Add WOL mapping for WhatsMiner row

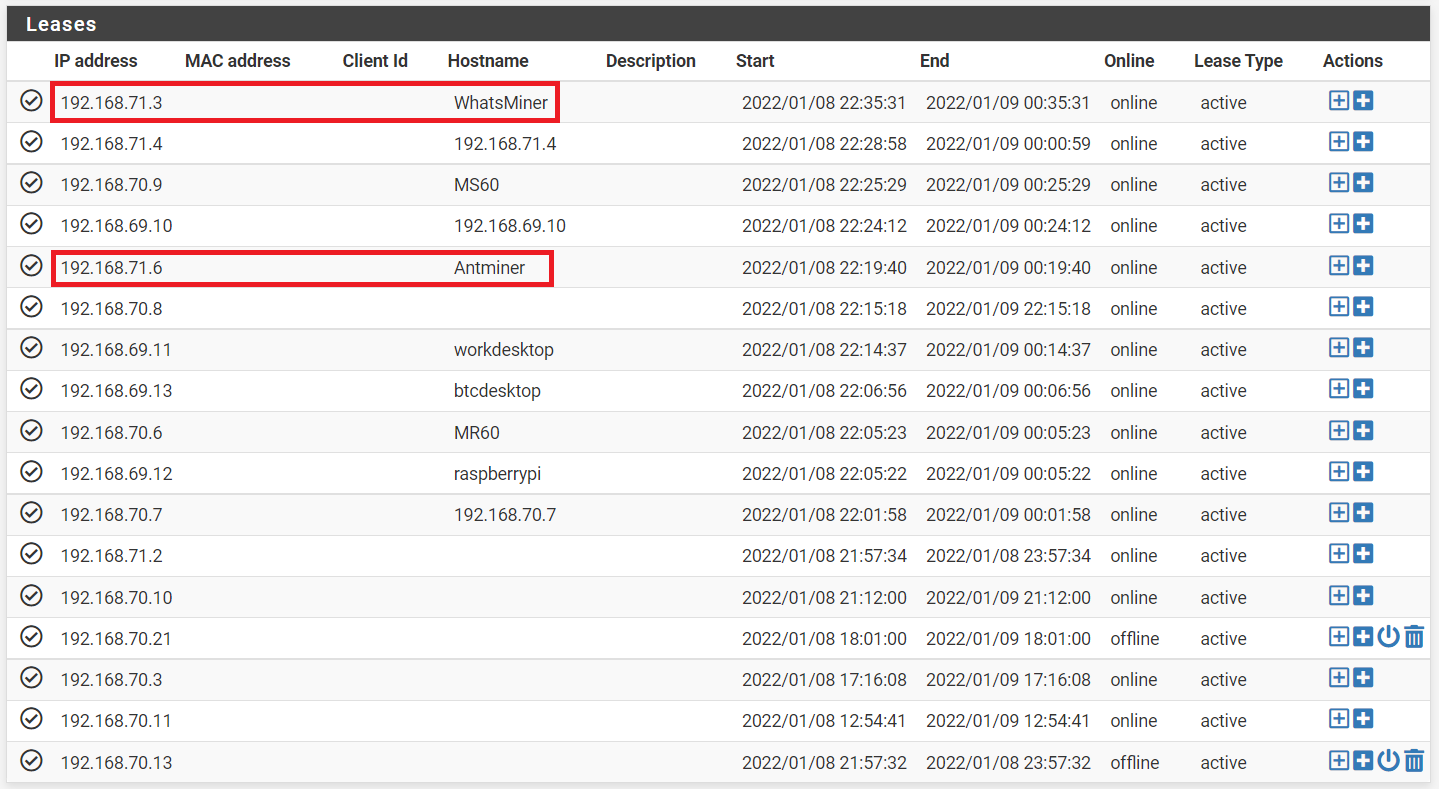[1363, 101]
